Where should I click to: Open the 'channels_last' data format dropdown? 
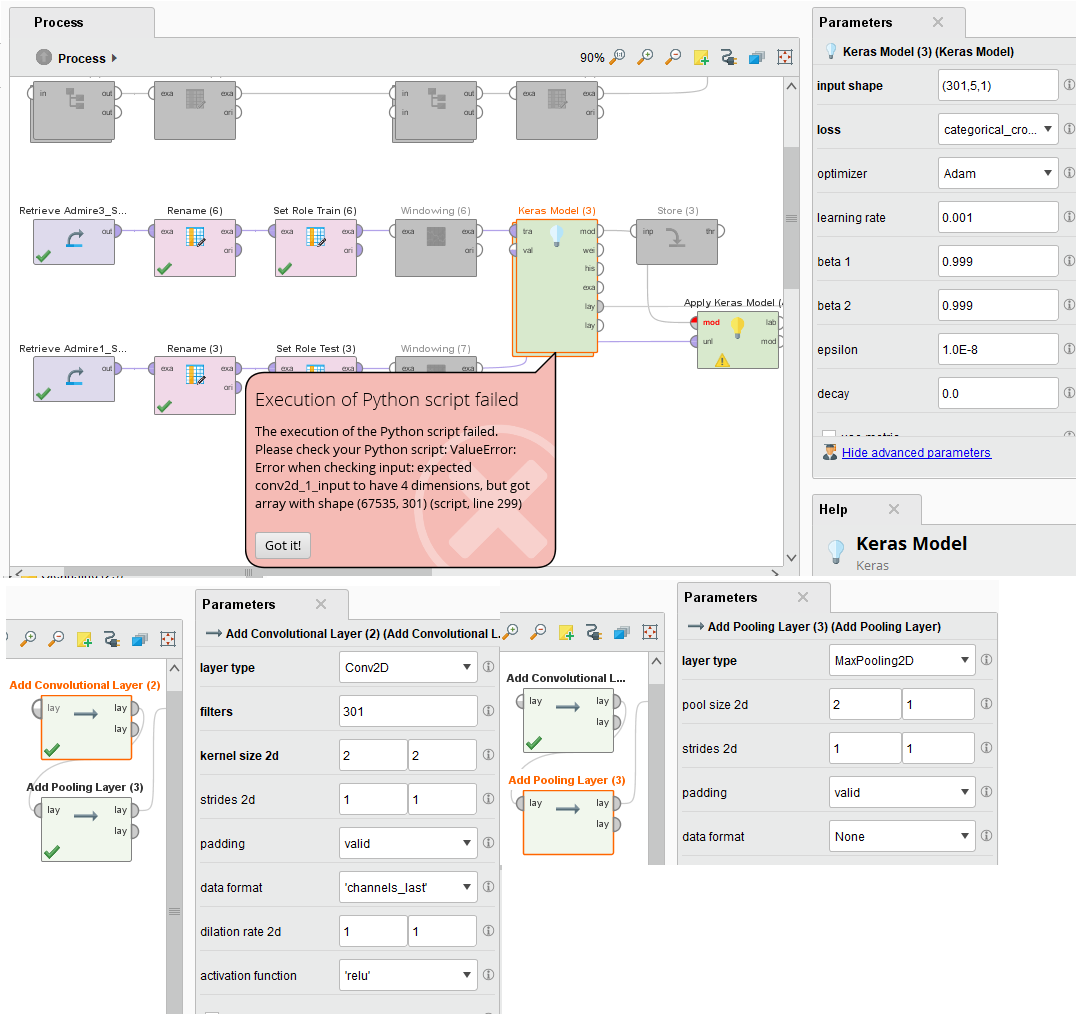(x=408, y=887)
